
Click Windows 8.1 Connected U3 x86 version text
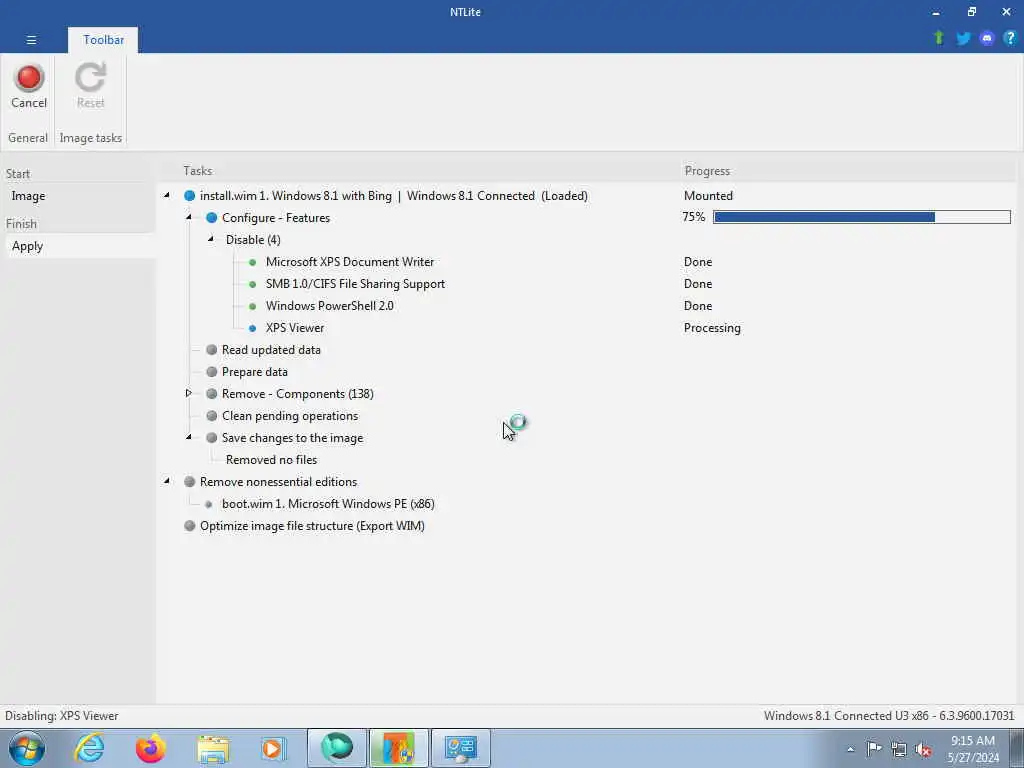[889, 716]
